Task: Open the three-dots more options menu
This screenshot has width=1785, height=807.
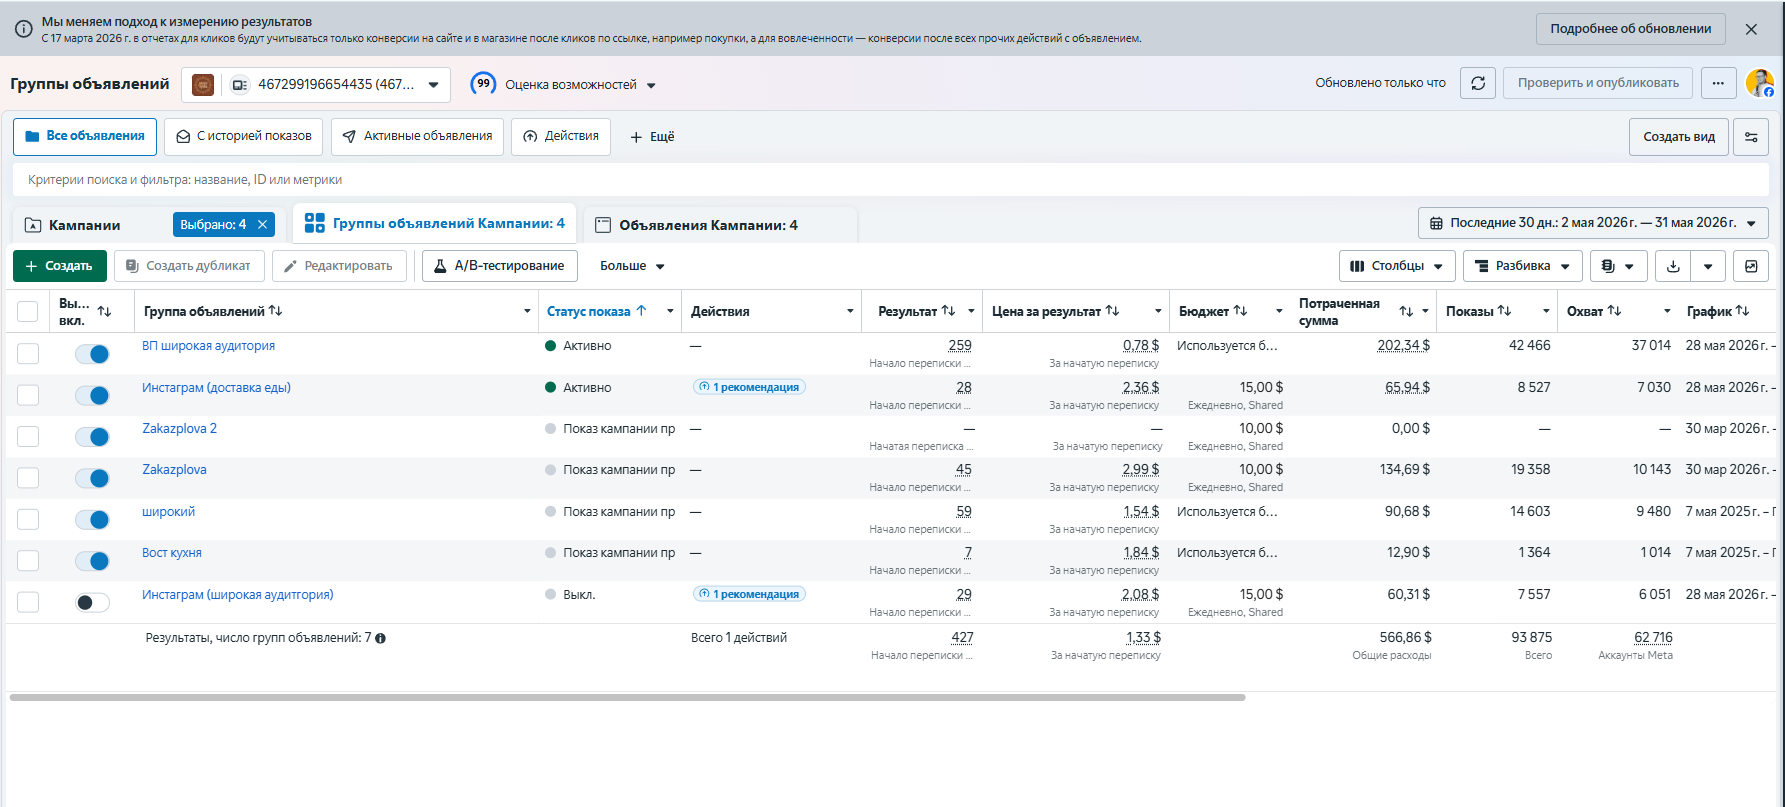Action: click(x=1718, y=83)
